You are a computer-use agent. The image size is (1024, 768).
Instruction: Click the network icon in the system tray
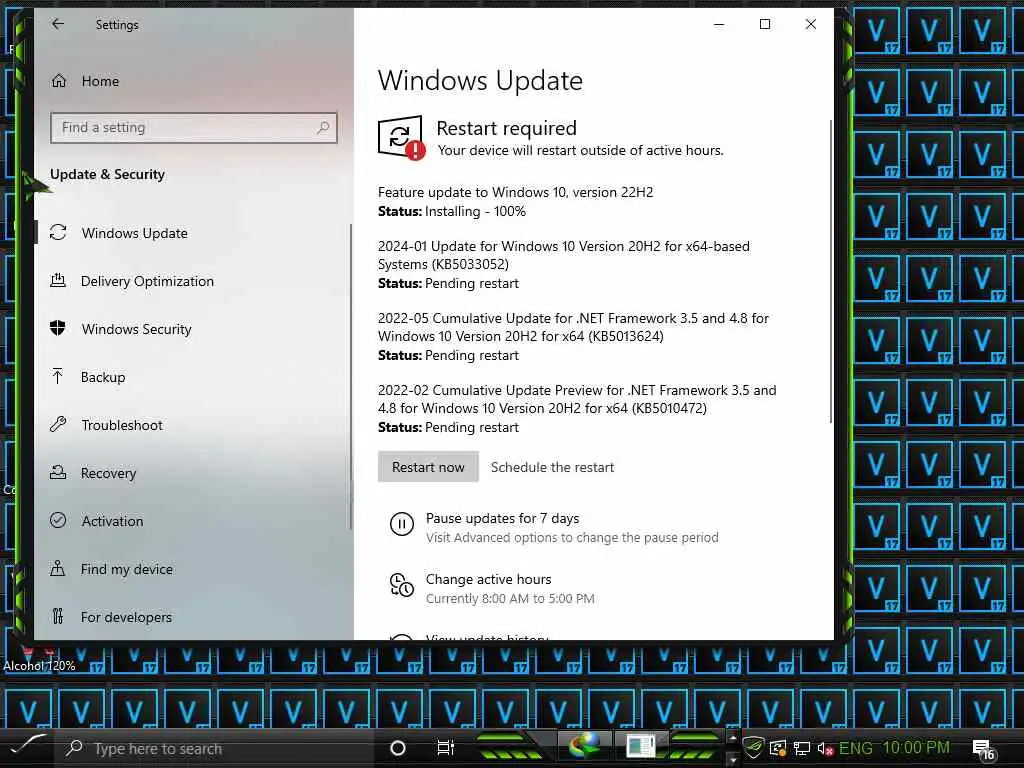[802, 748]
